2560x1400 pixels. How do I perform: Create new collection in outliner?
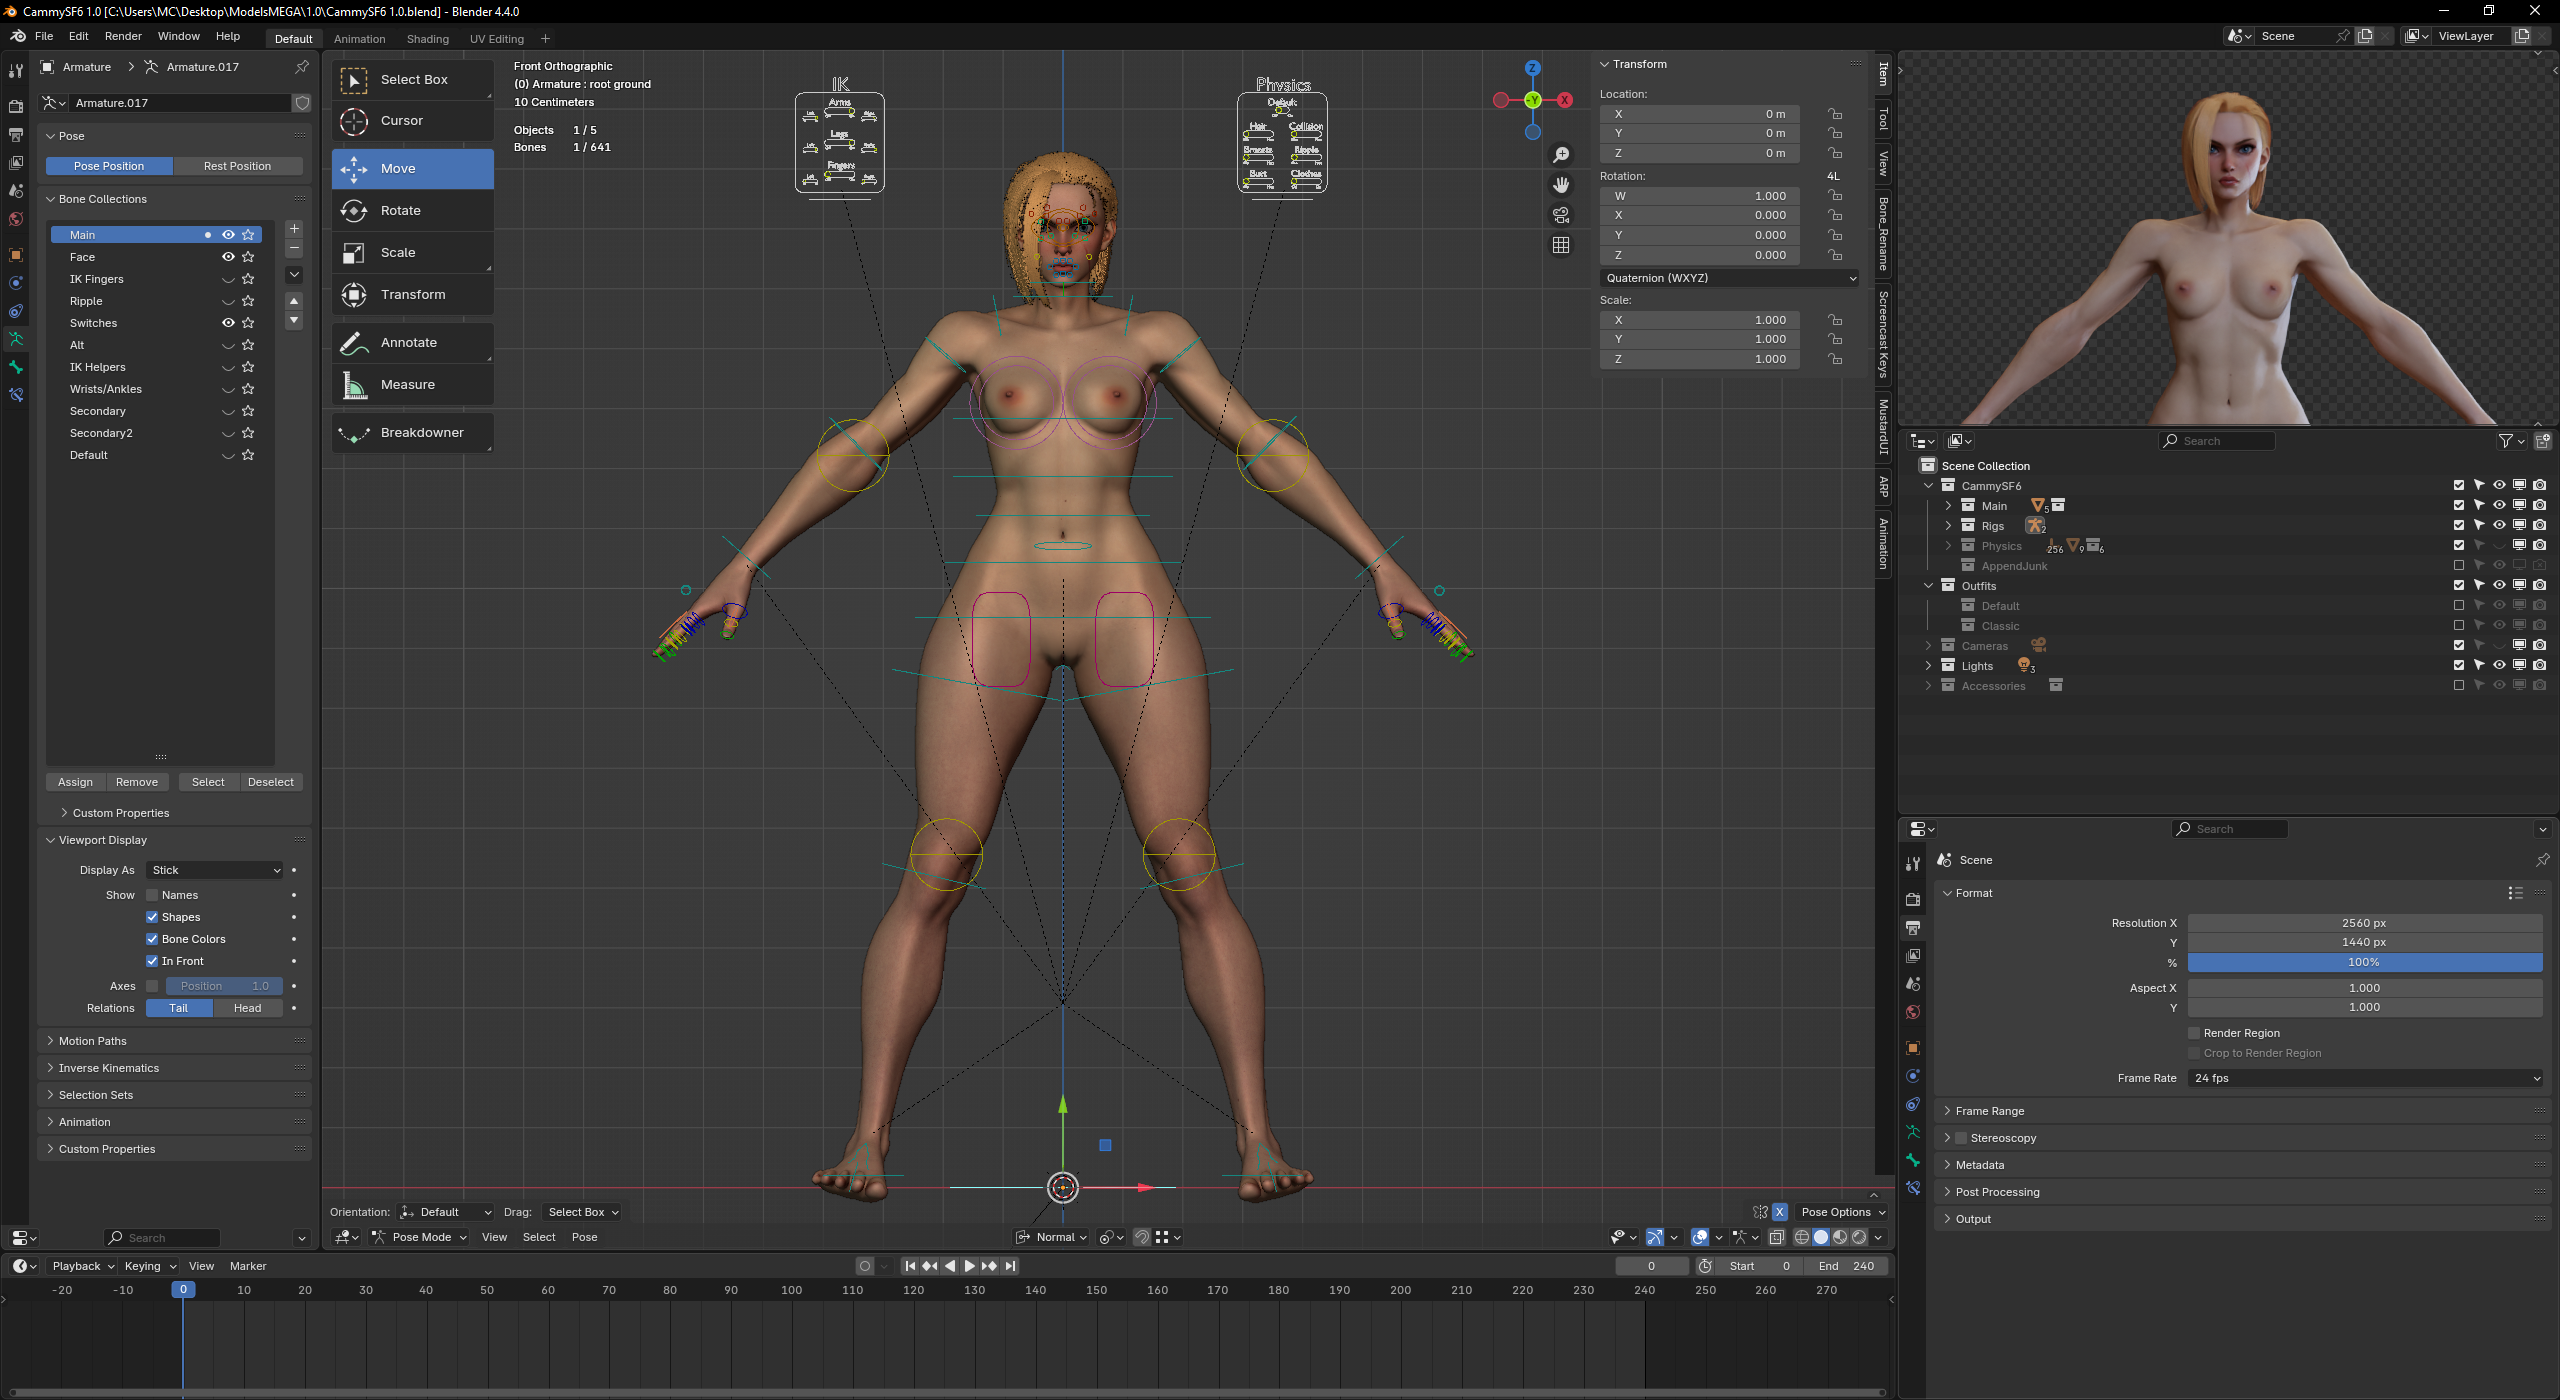tap(2543, 441)
